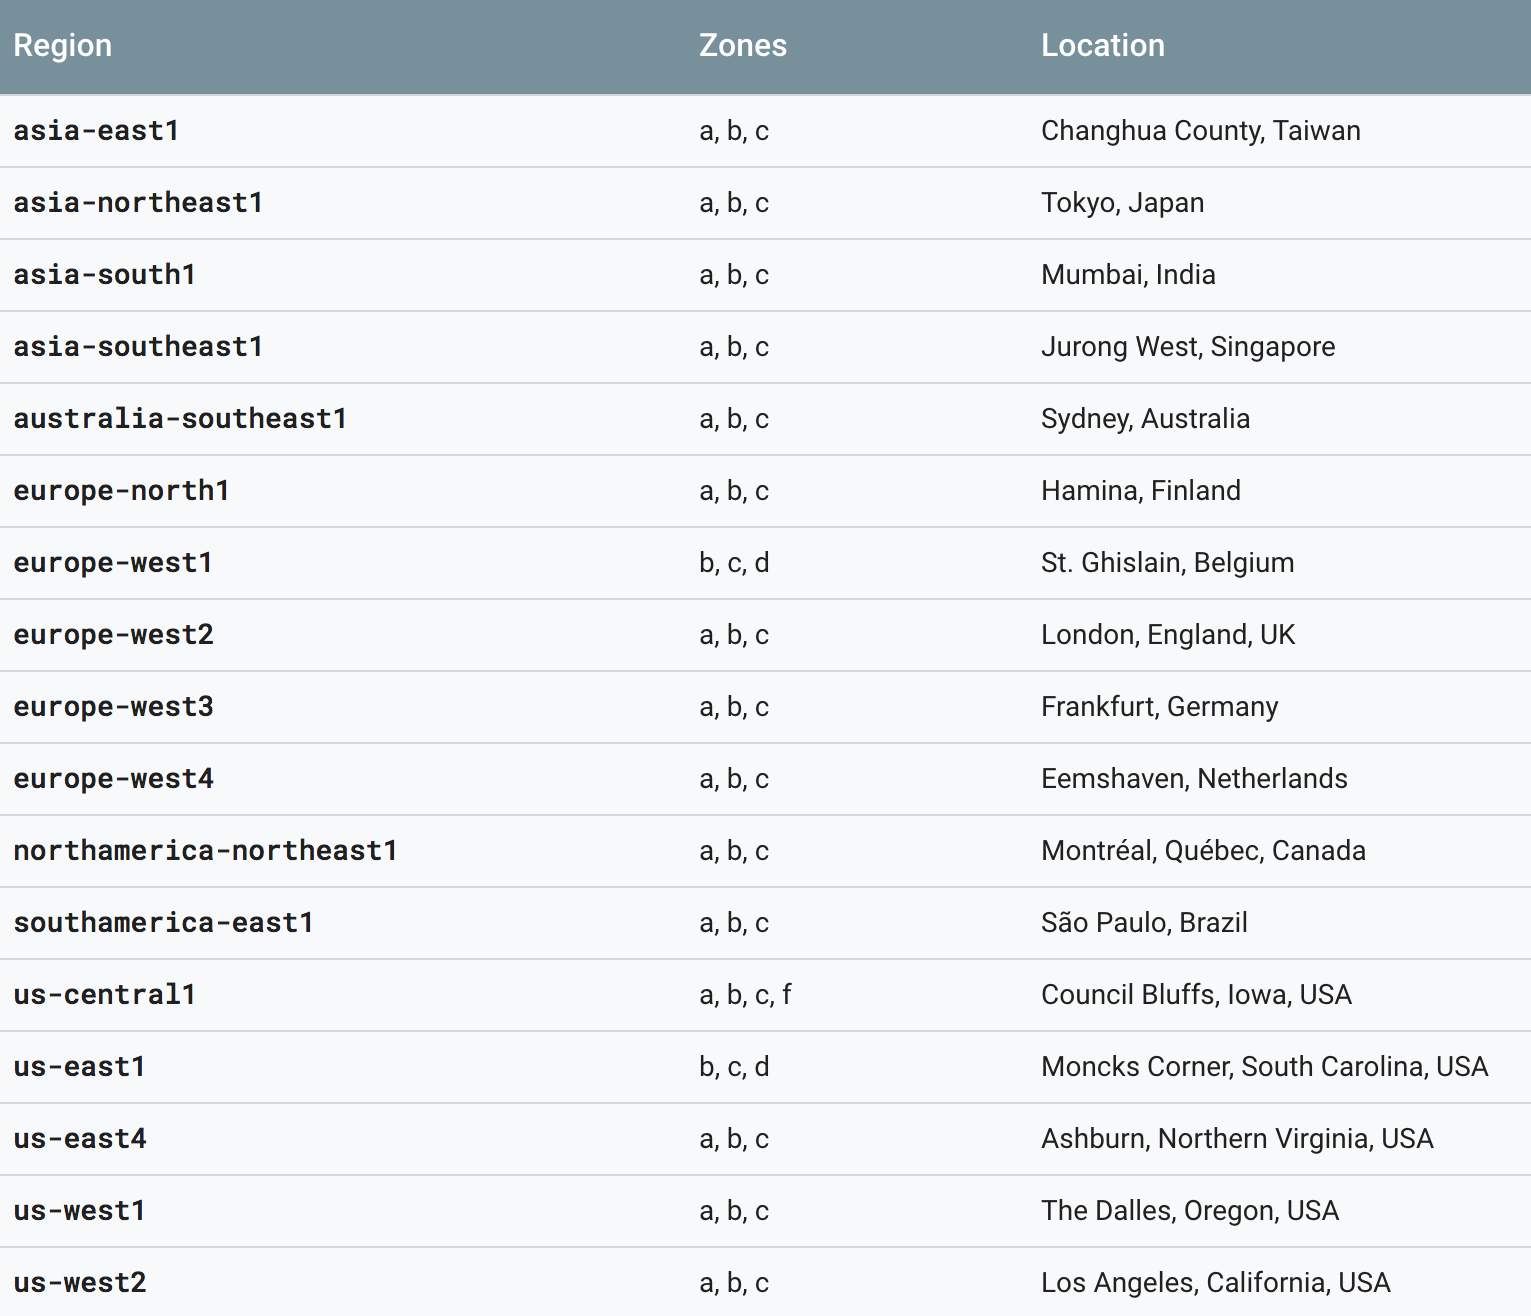Image resolution: width=1531 pixels, height=1316 pixels.
Task: Click the Zones column header
Action: pyautogui.click(x=743, y=46)
